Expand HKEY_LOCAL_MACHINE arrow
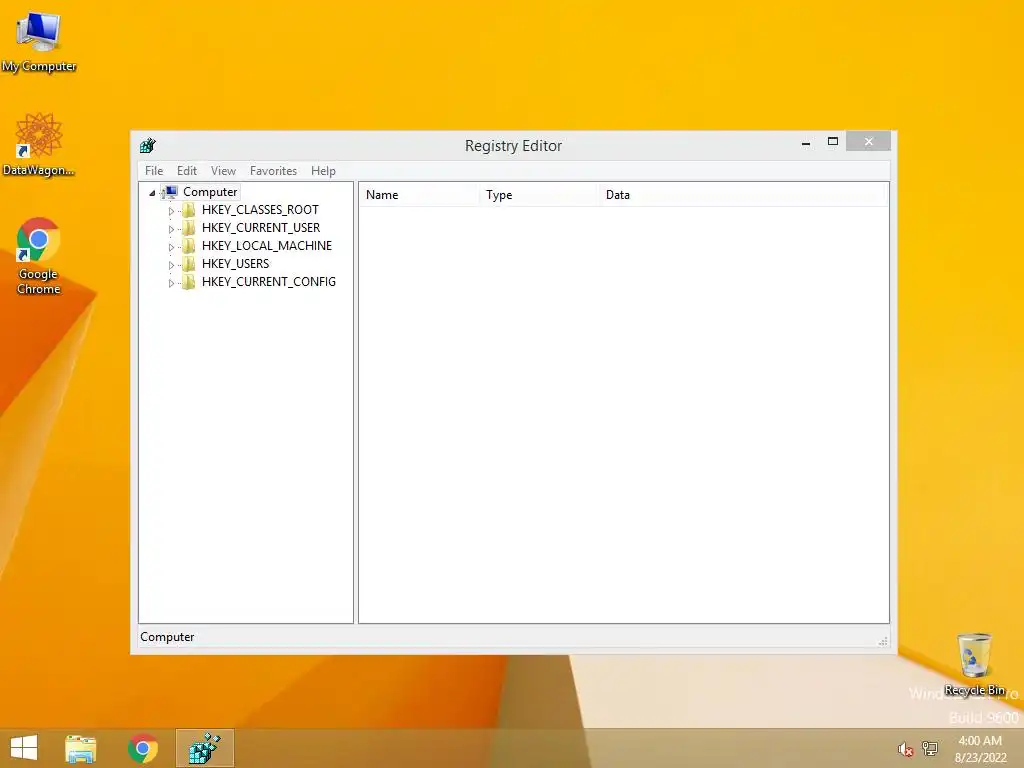The image size is (1024, 768). pyautogui.click(x=171, y=247)
